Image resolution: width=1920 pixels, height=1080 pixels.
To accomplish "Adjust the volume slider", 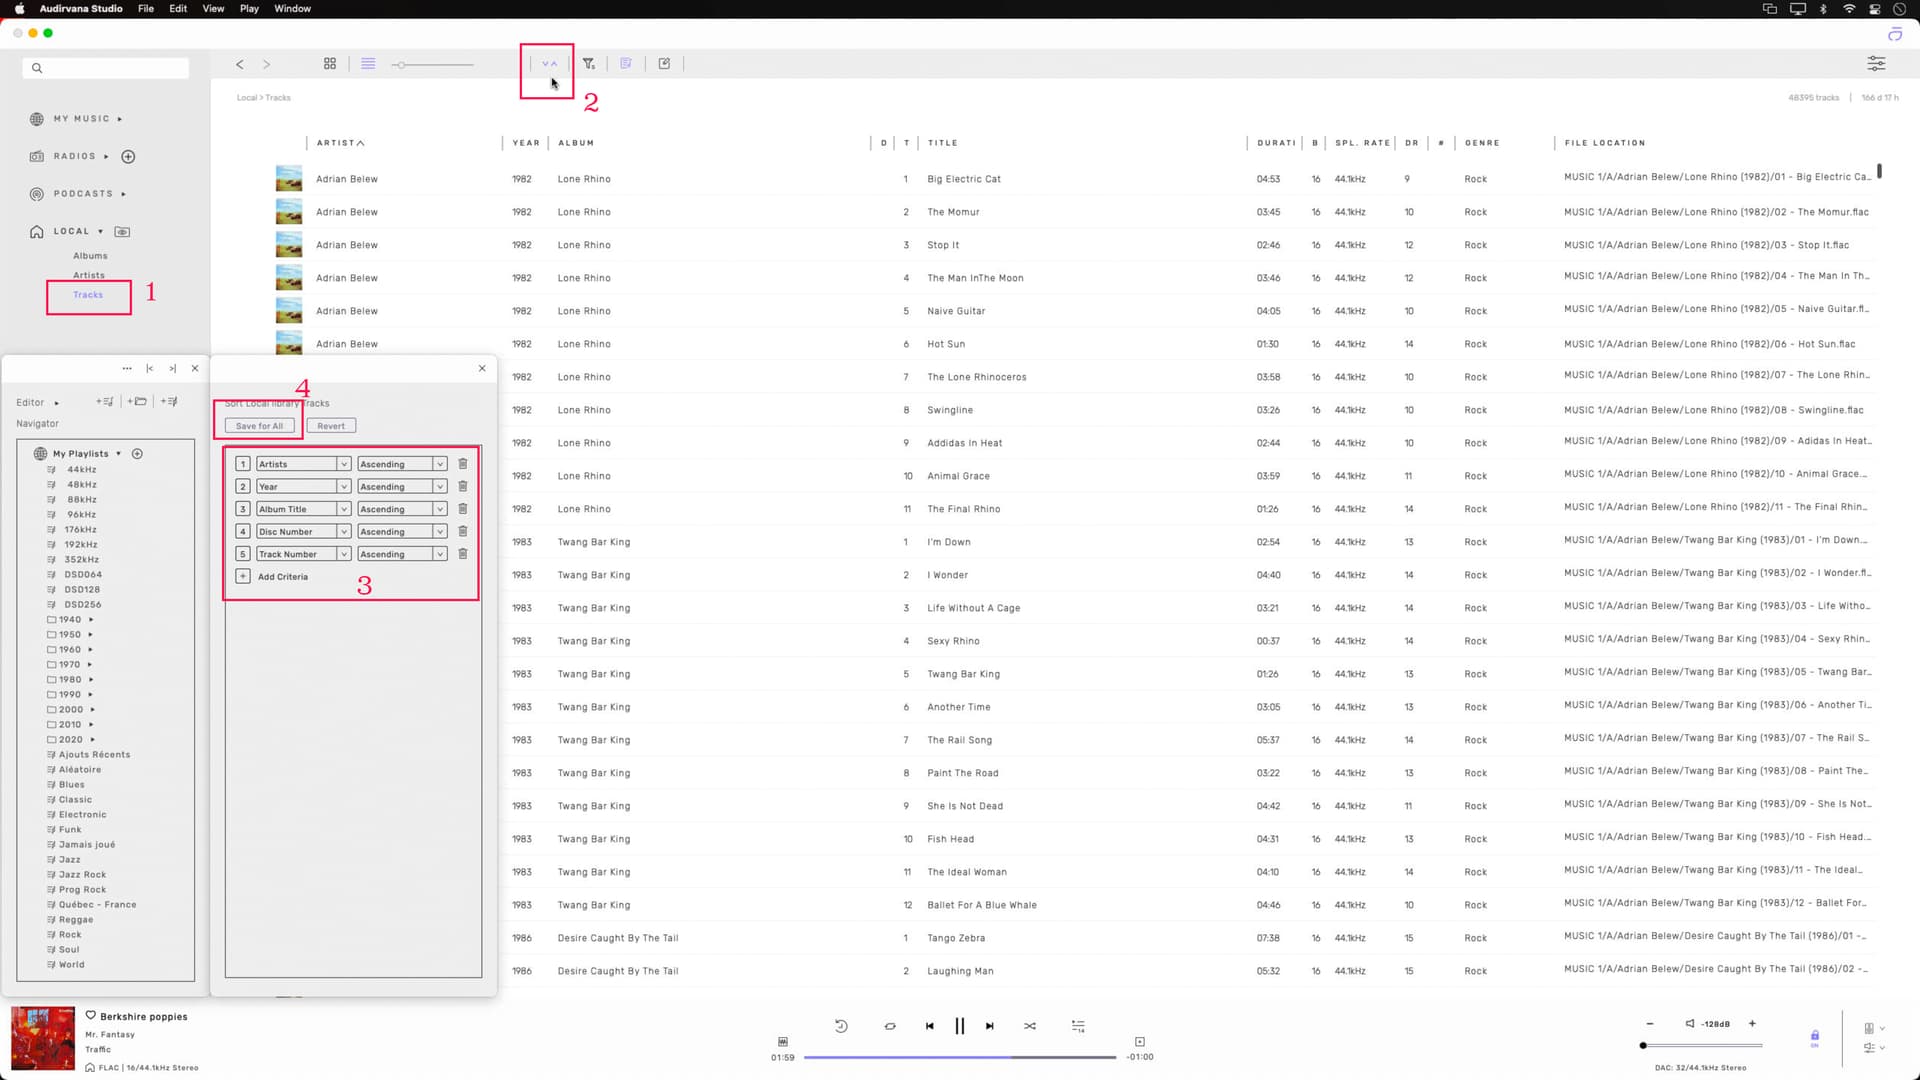I will (1702, 1046).
